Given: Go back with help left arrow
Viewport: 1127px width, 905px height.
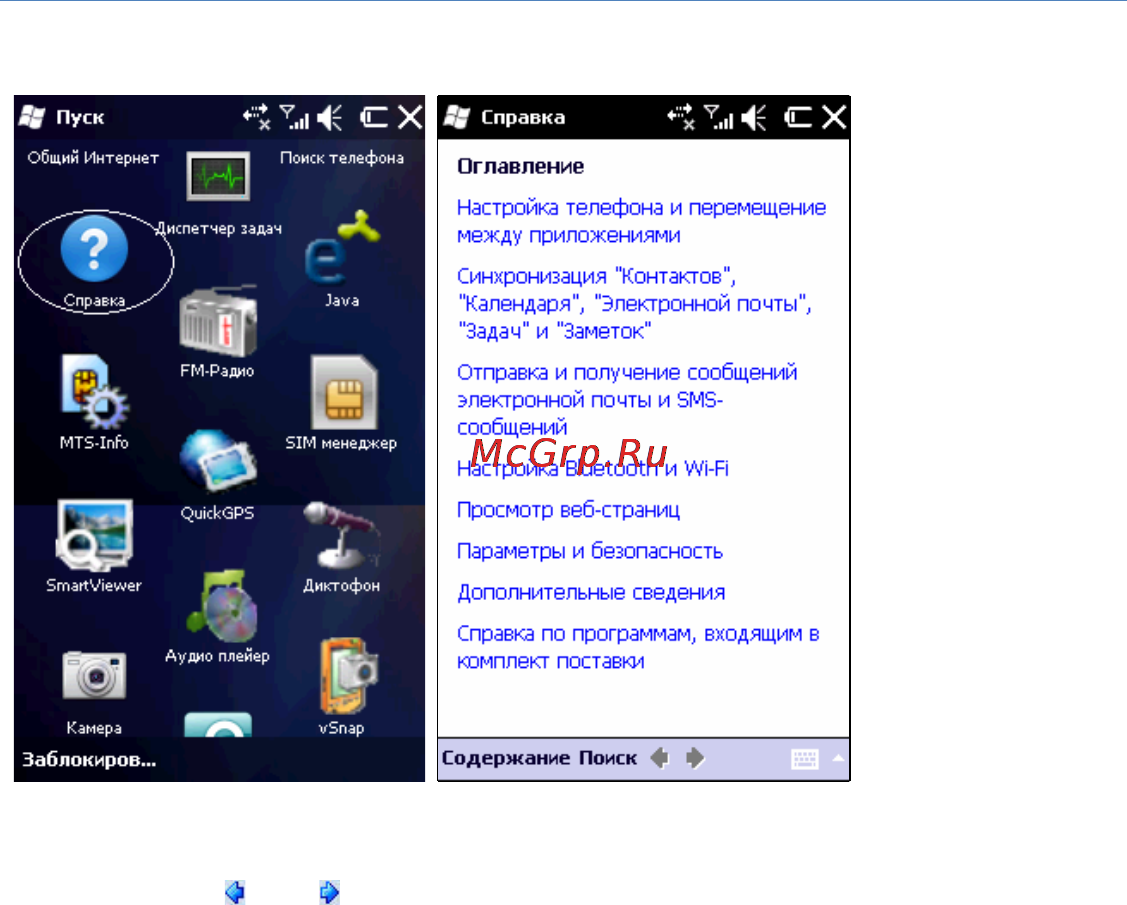Looking at the screenshot, I should 659,758.
